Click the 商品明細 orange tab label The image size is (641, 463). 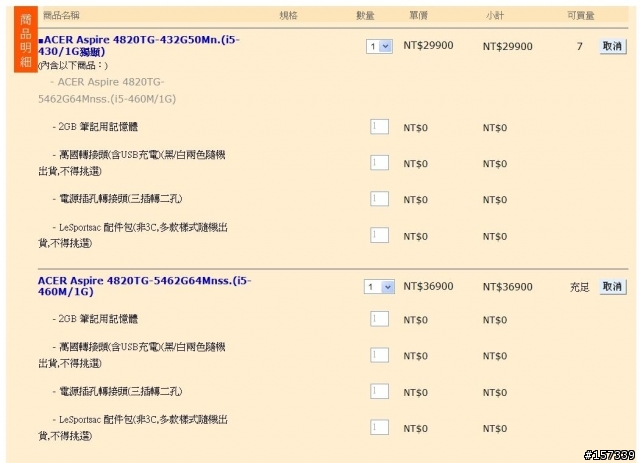pos(26,40)
